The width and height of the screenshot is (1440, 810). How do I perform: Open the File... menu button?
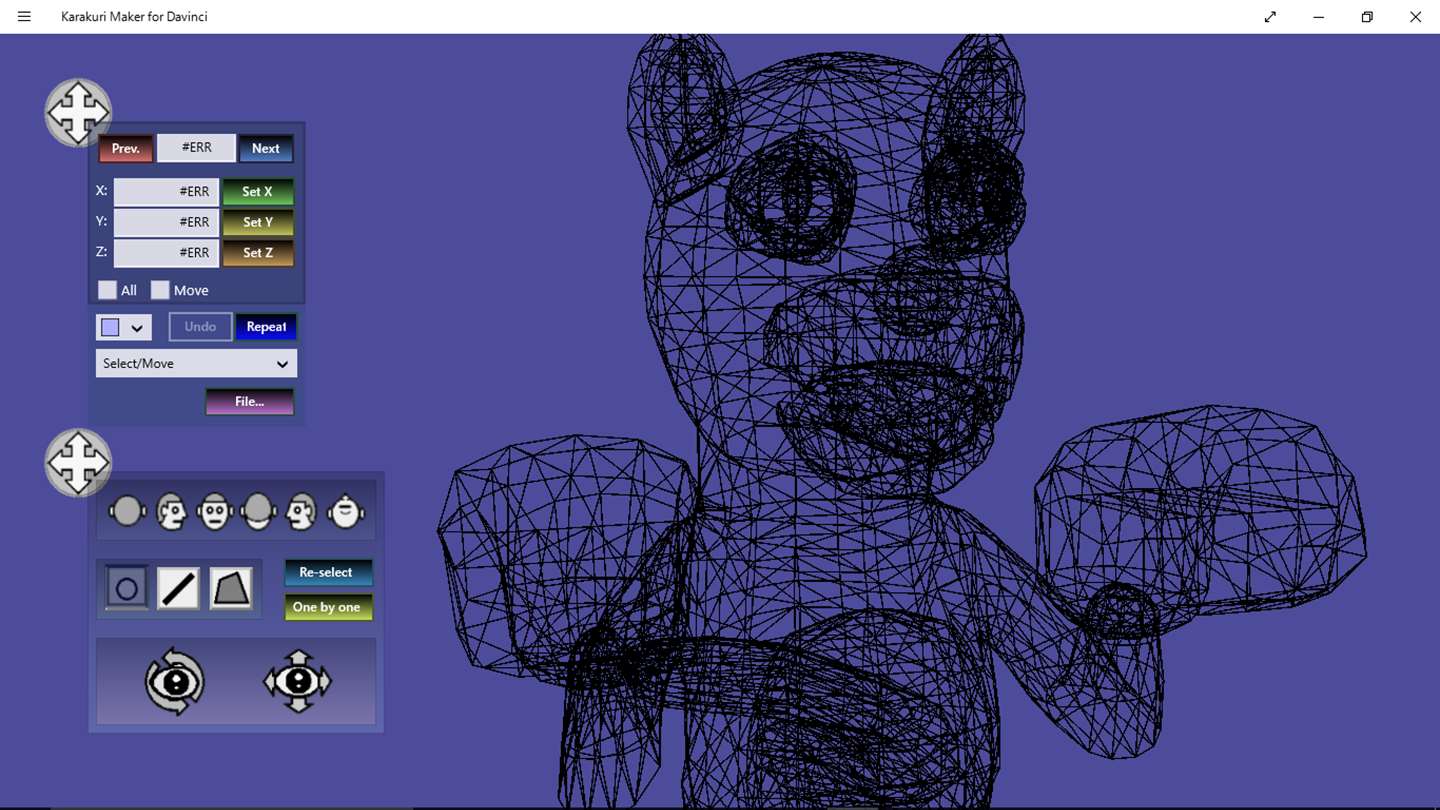point(250,402)
